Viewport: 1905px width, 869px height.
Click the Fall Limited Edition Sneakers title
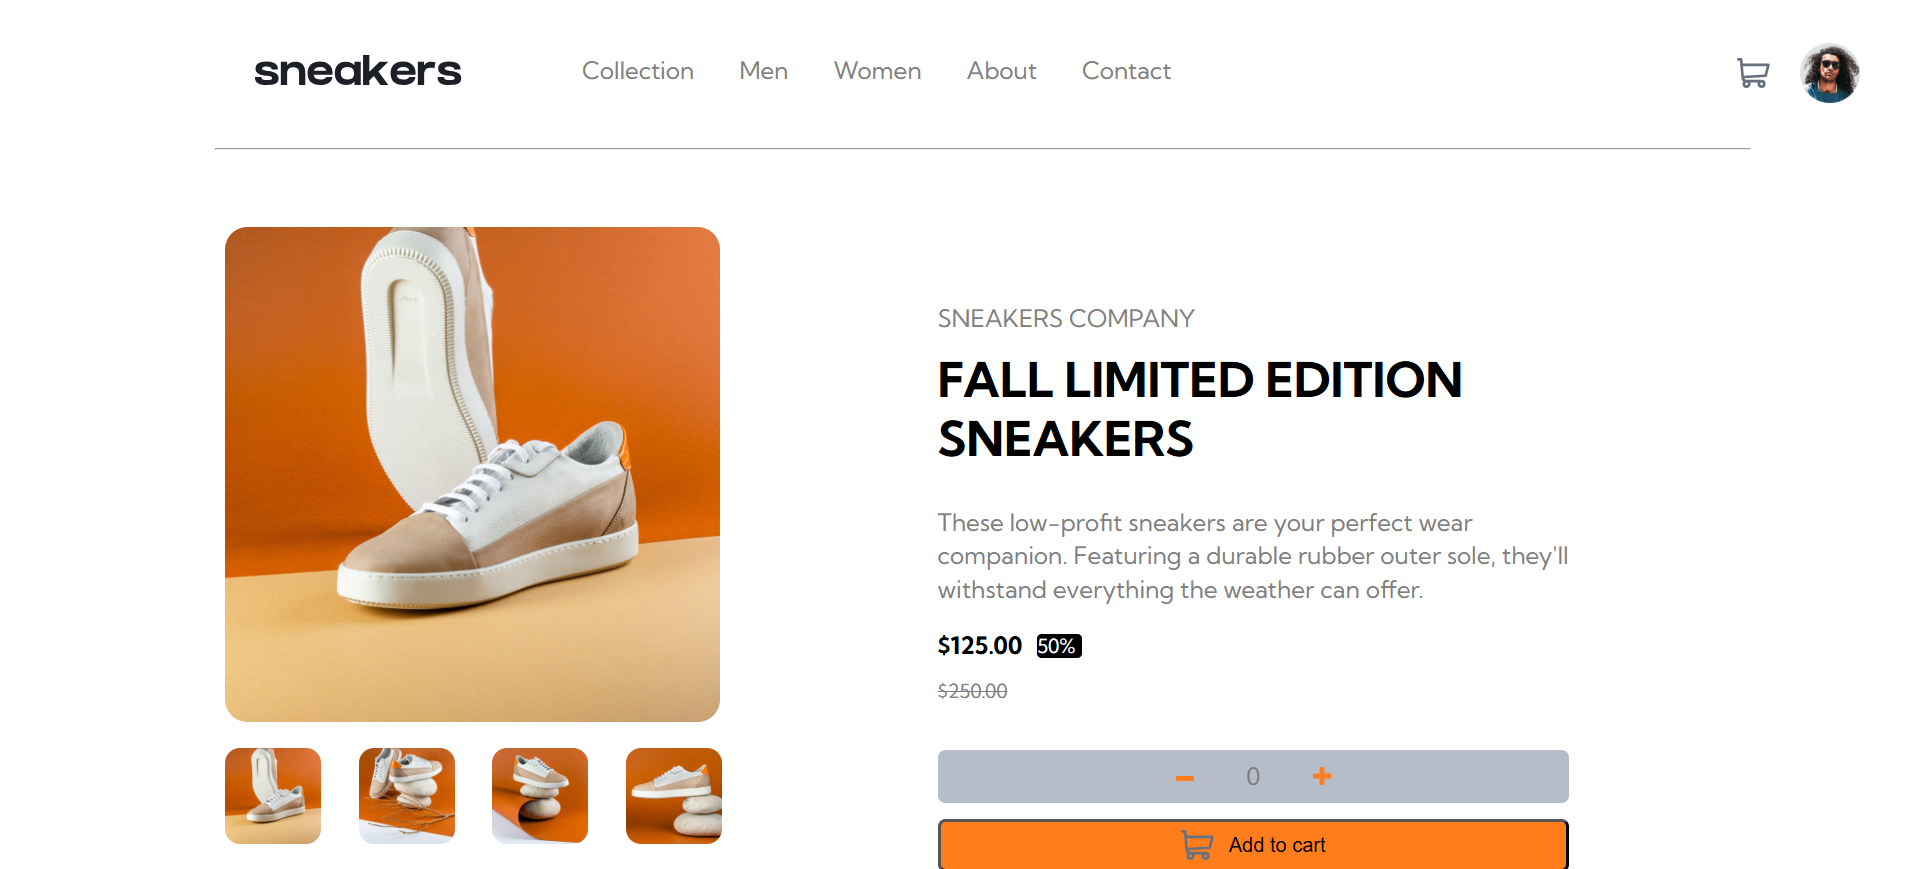coord(1199,409)
